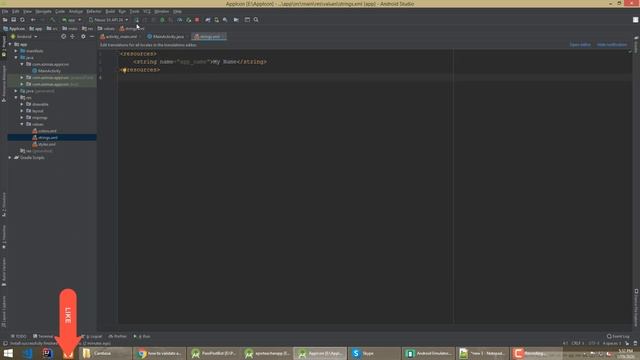Open the File menu

tap(5, 11)
